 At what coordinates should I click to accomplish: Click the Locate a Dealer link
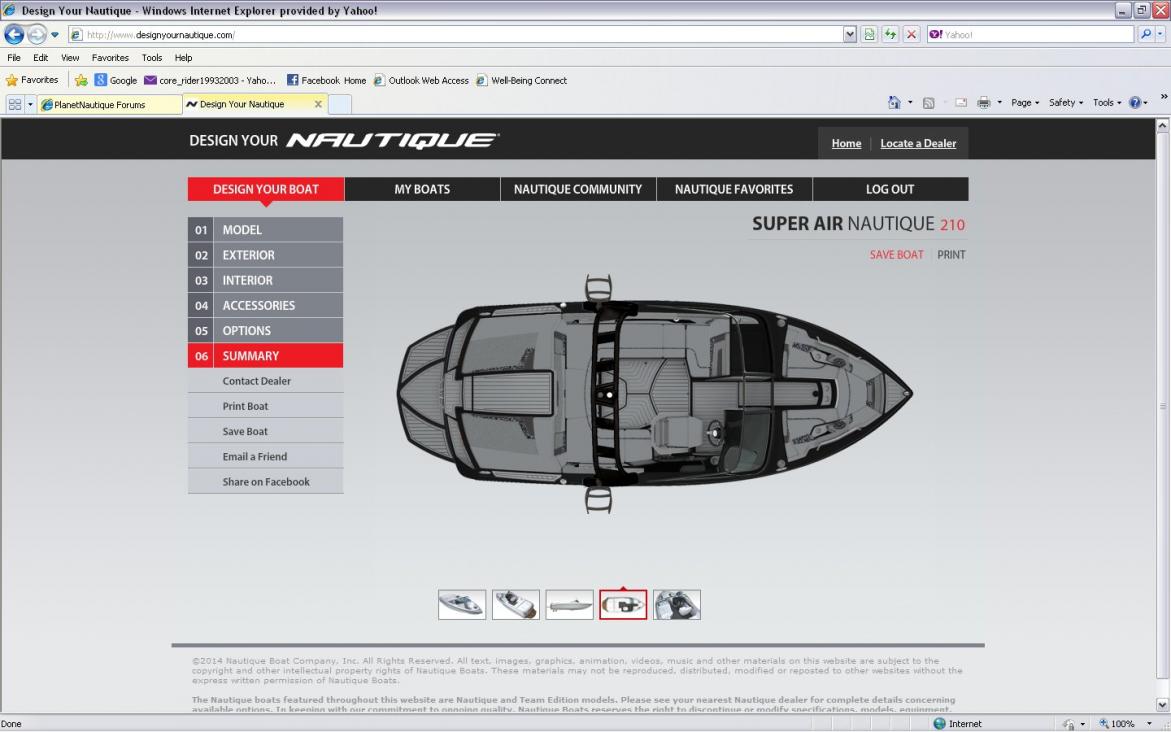(918, 143)
